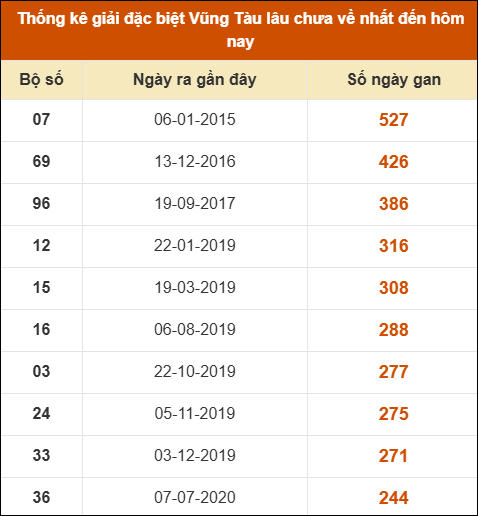Click number 15 in Bộ số column
Screen dimensions: 478x516
pyautogui.click(x=41, y=287)
